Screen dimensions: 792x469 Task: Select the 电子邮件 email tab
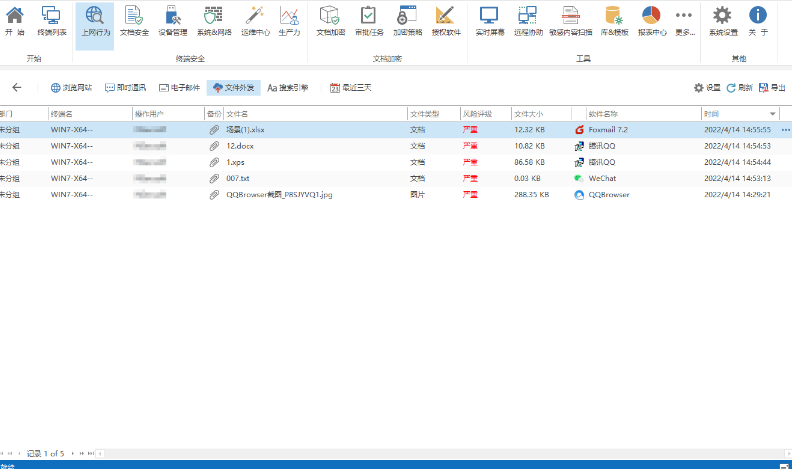[x=179, y=88]
